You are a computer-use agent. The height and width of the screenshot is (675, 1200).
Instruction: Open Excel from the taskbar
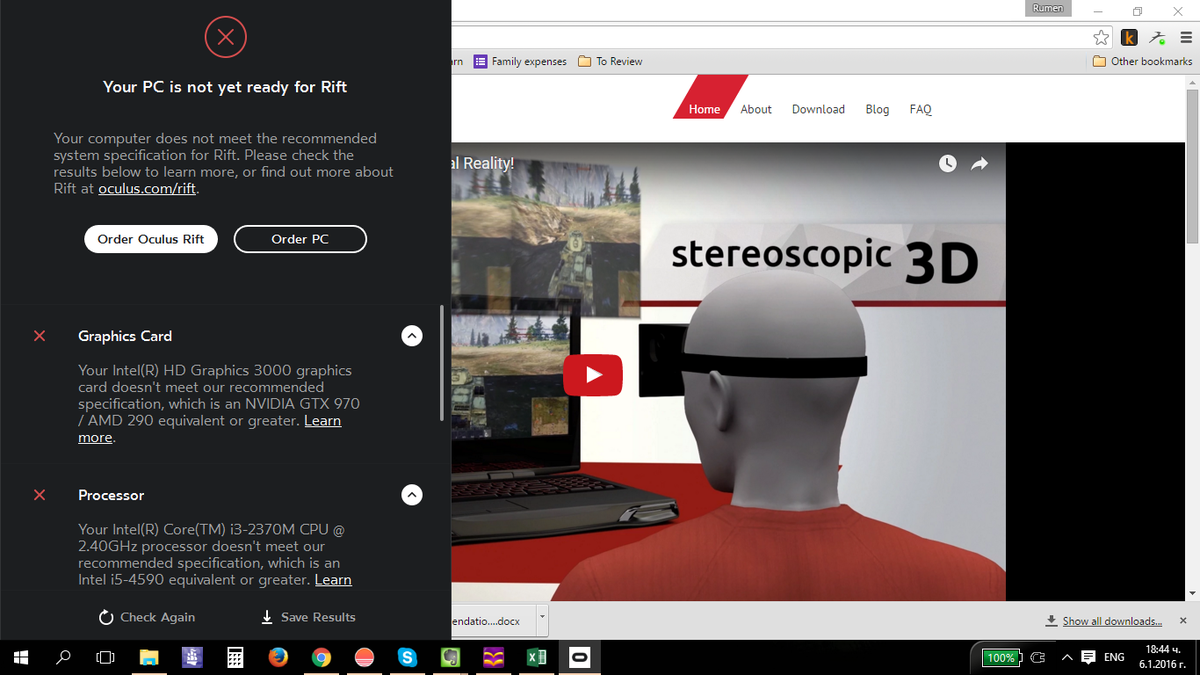[536, 658]
